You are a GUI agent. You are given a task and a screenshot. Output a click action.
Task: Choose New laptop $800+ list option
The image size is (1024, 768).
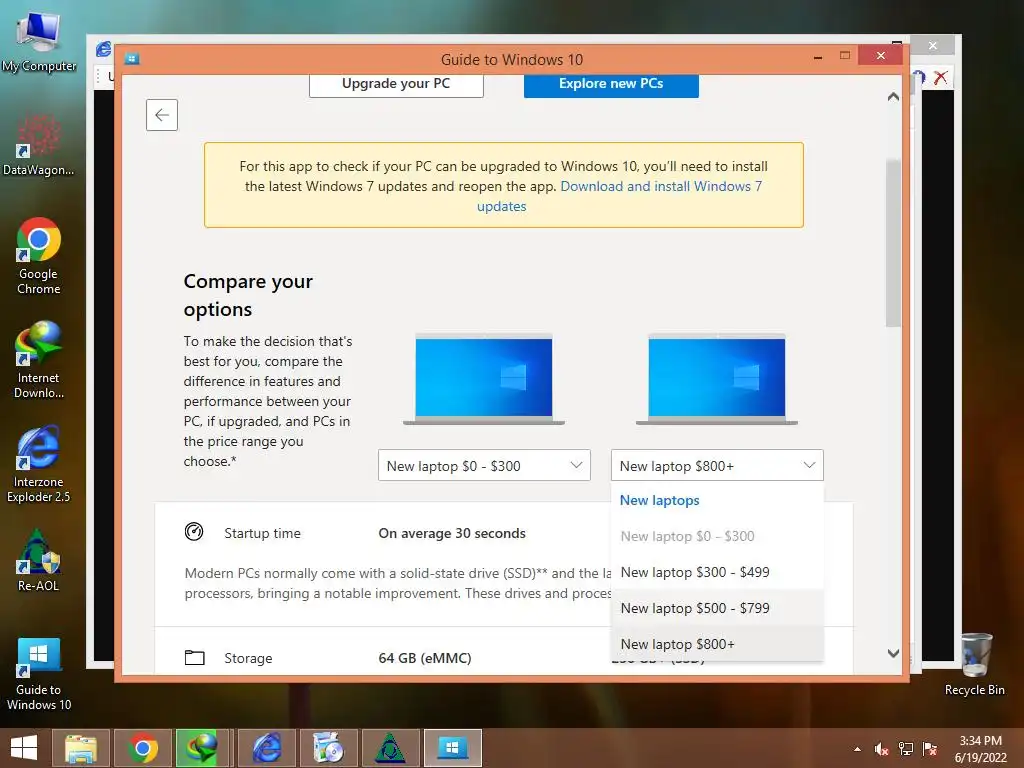(x=716, y=644)
